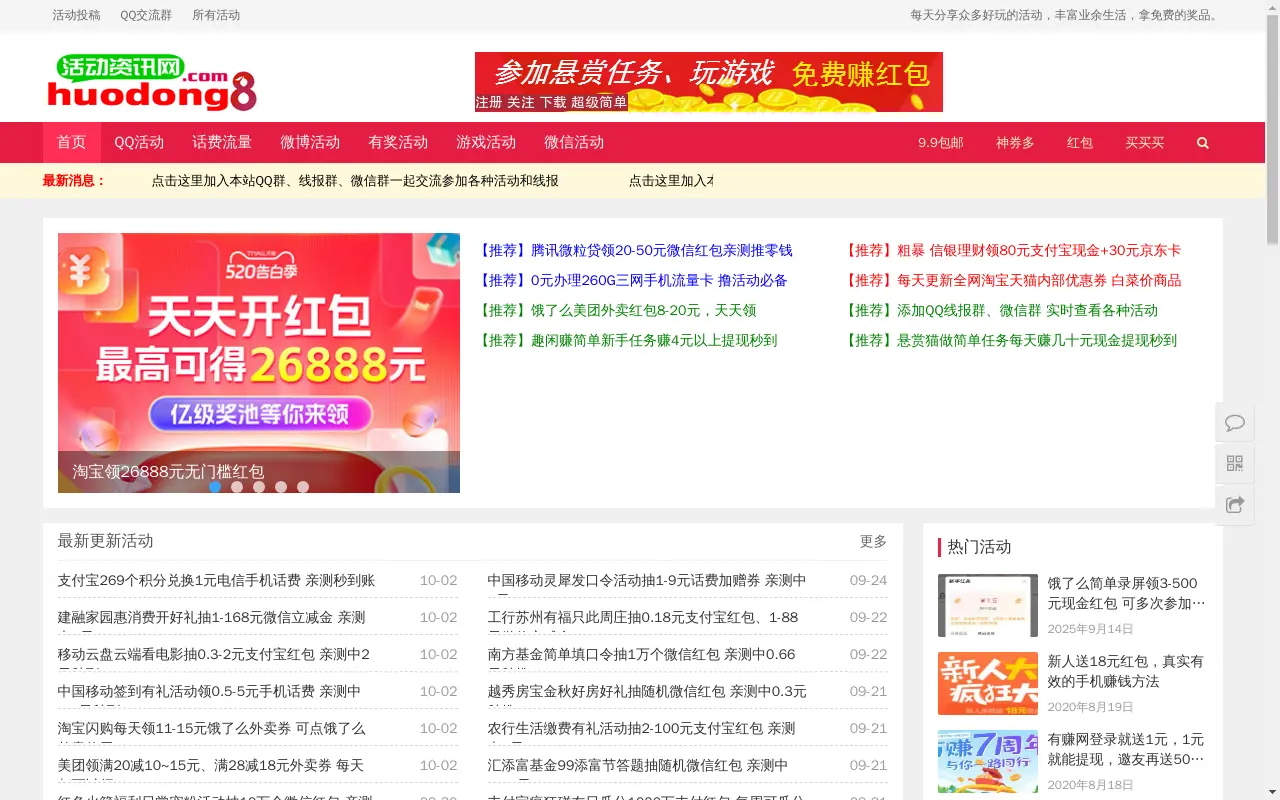
Task: Open 中国移动签到有礼活动 article
Action: (x=209, y=691)
